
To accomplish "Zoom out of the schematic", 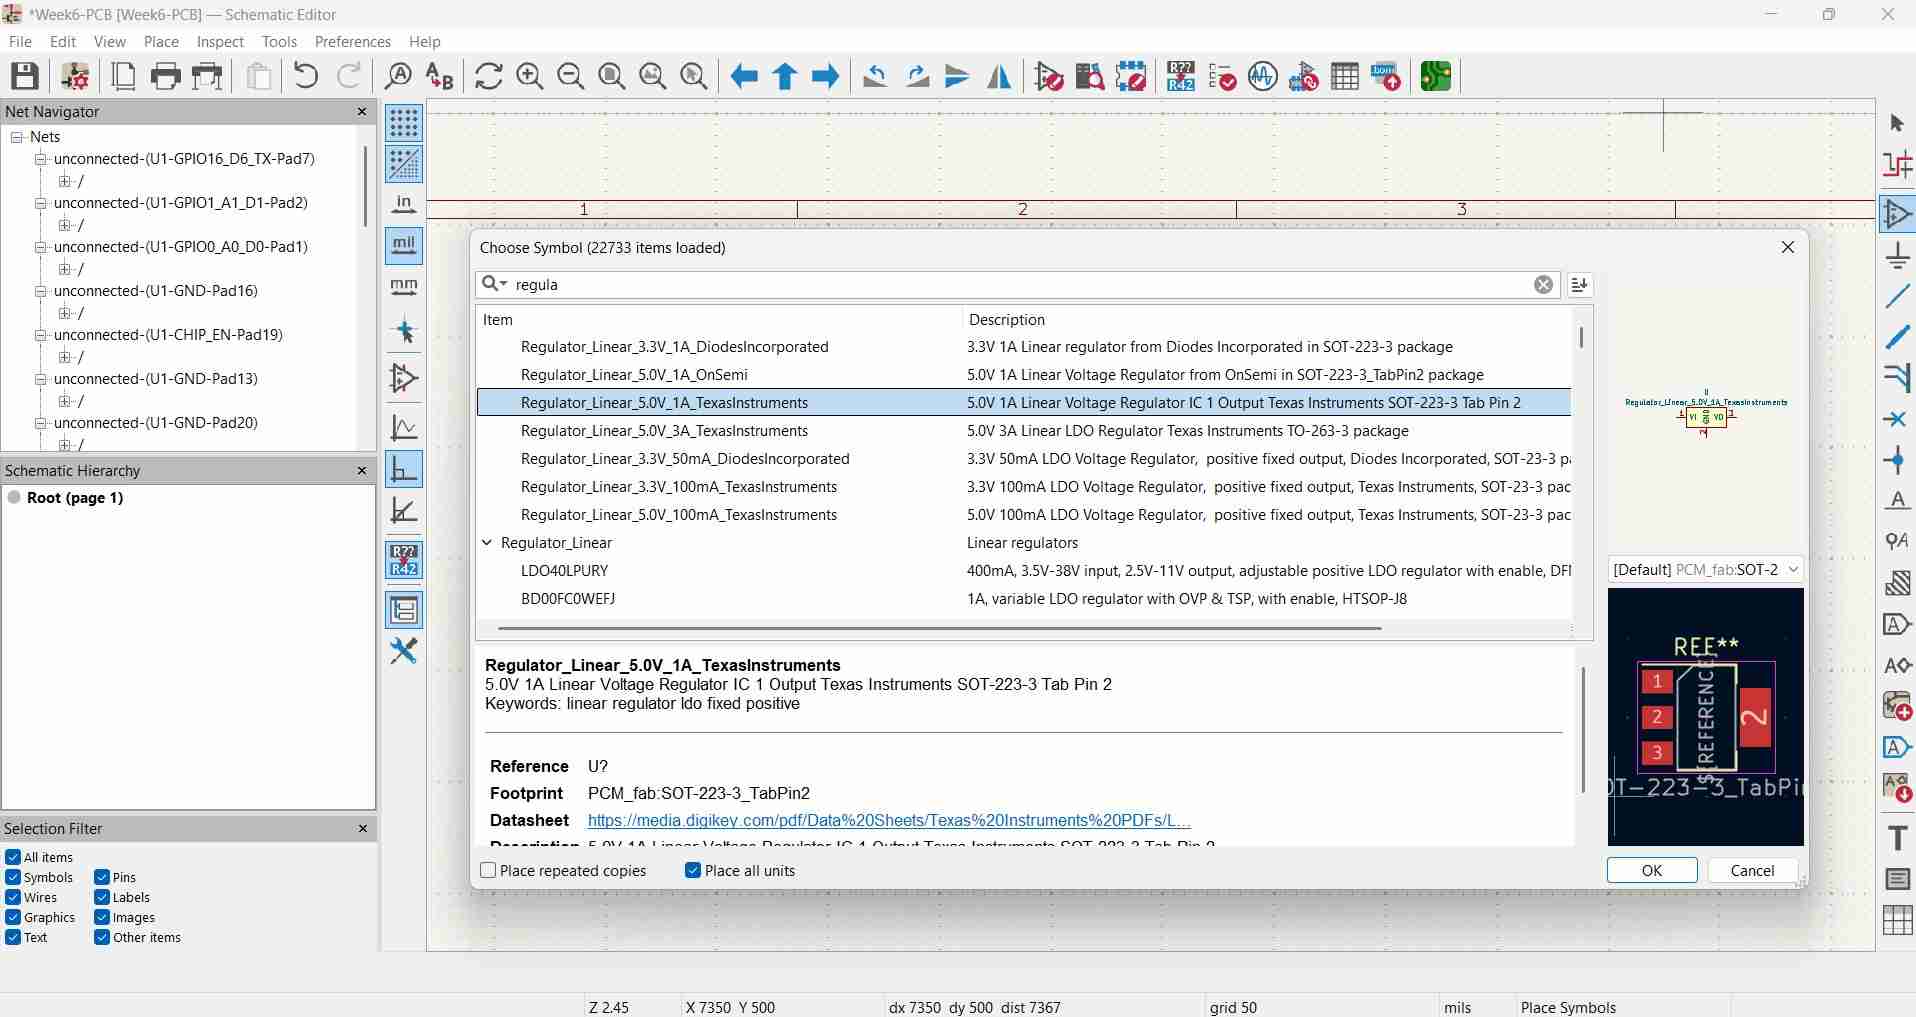I will [571, 76].
